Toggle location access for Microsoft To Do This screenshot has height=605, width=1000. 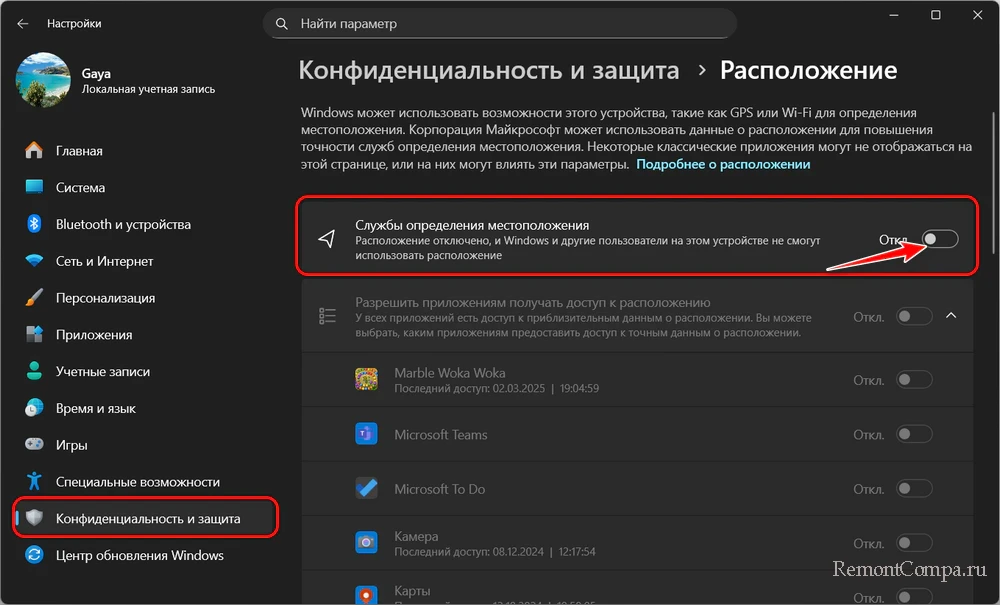[x=914, y=489]
